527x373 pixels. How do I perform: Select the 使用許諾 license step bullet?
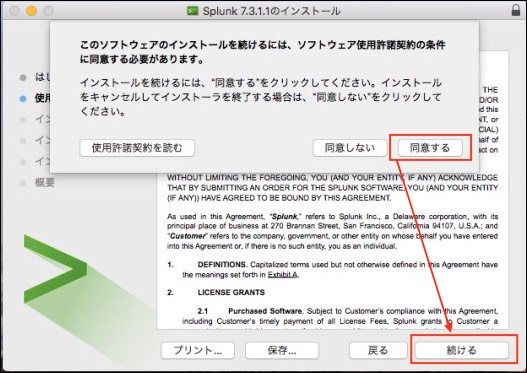pyautogui.click(x=23, y=99)
